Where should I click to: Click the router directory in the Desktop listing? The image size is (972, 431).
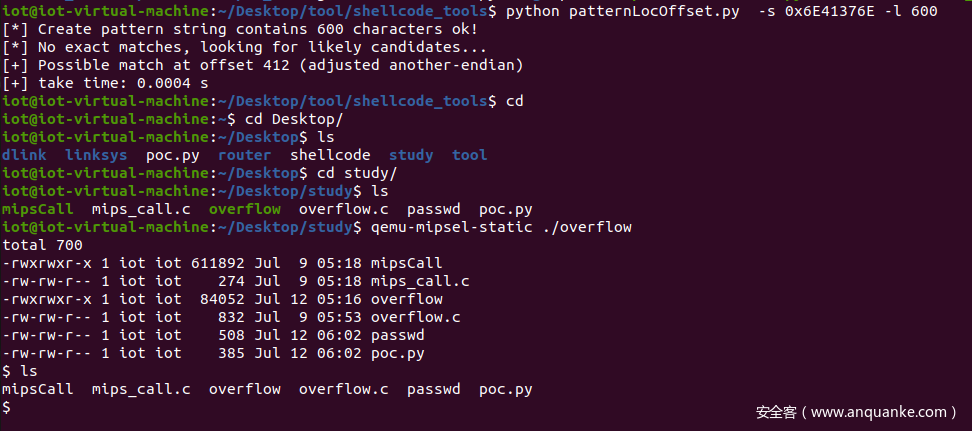244,155
